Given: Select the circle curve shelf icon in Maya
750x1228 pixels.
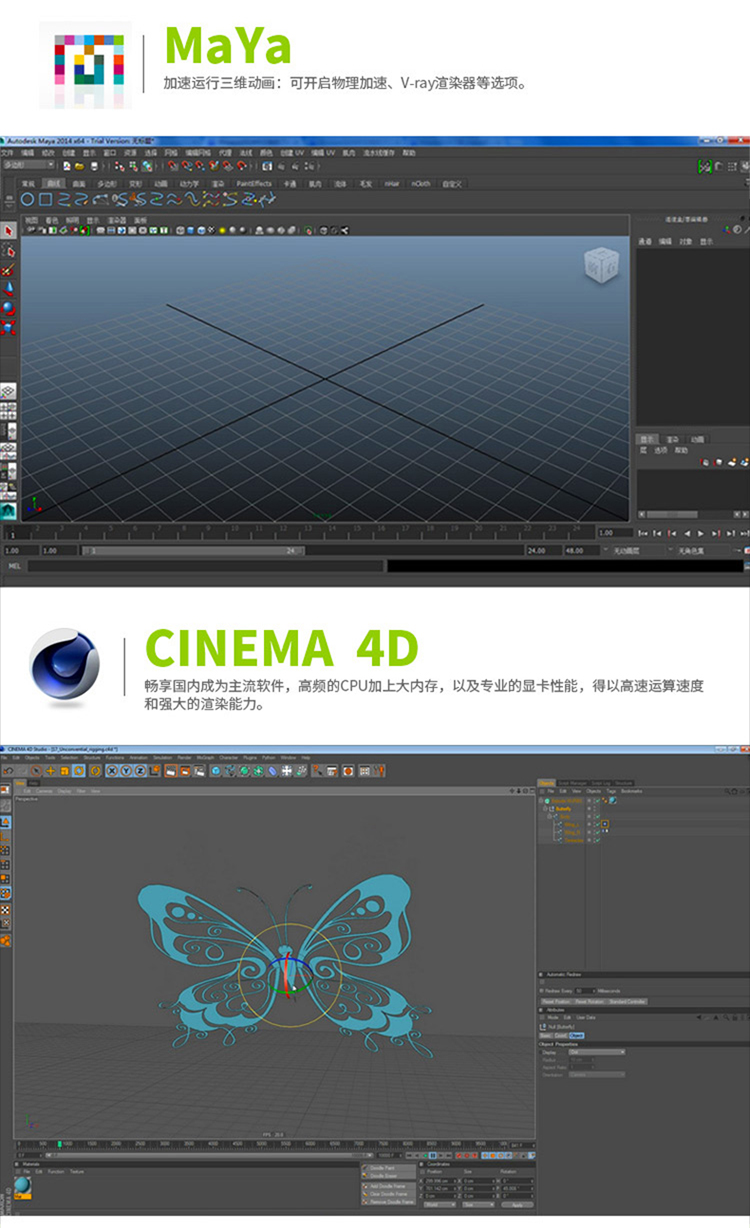Looking at the screenshot, I should 28,200.
